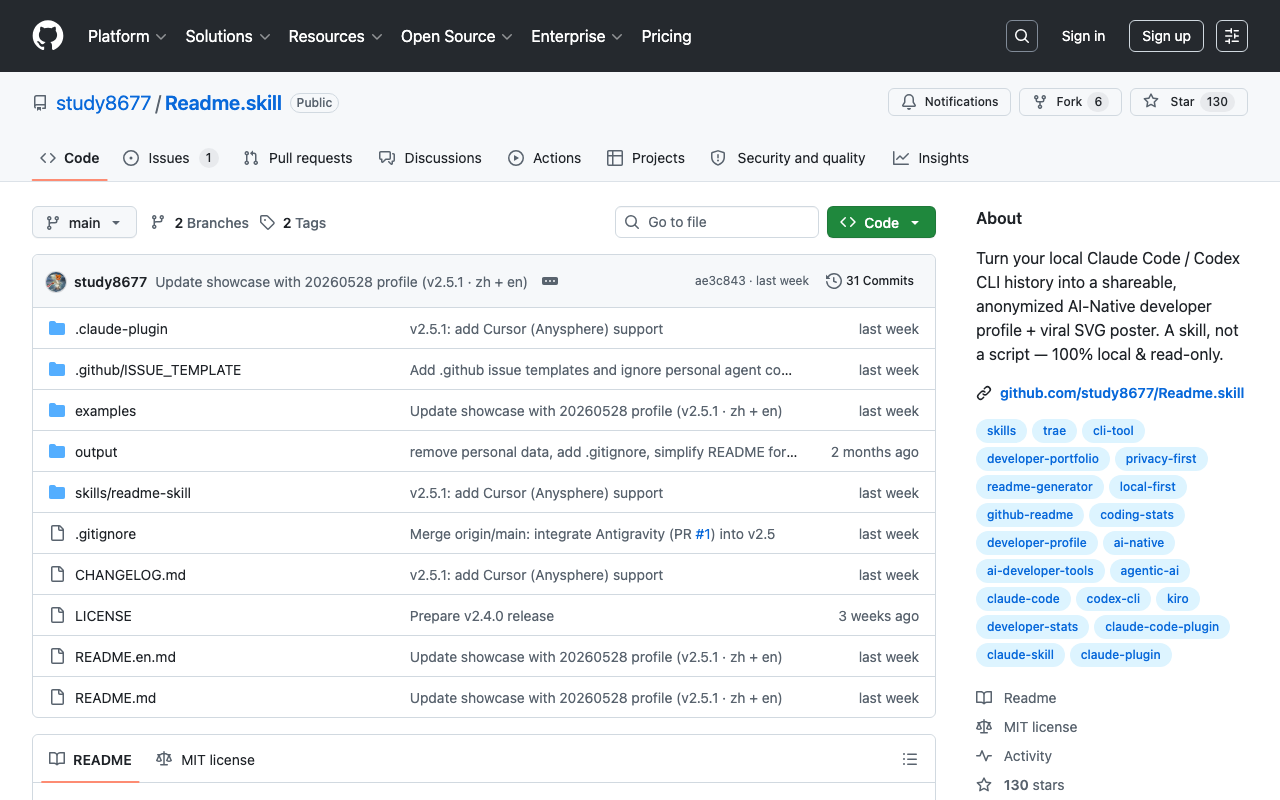Click the Notifications button
1280x800 pixels.
pos(949,102)
